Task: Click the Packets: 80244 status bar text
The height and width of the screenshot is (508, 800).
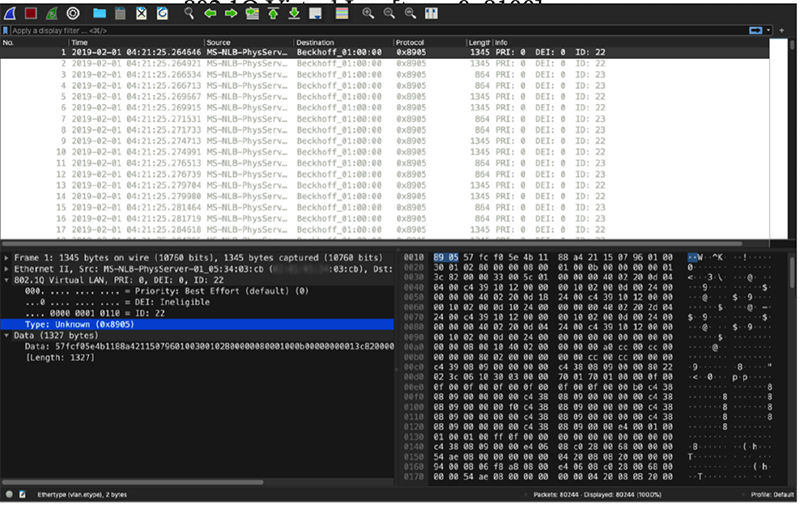Action: click(599, 496)
